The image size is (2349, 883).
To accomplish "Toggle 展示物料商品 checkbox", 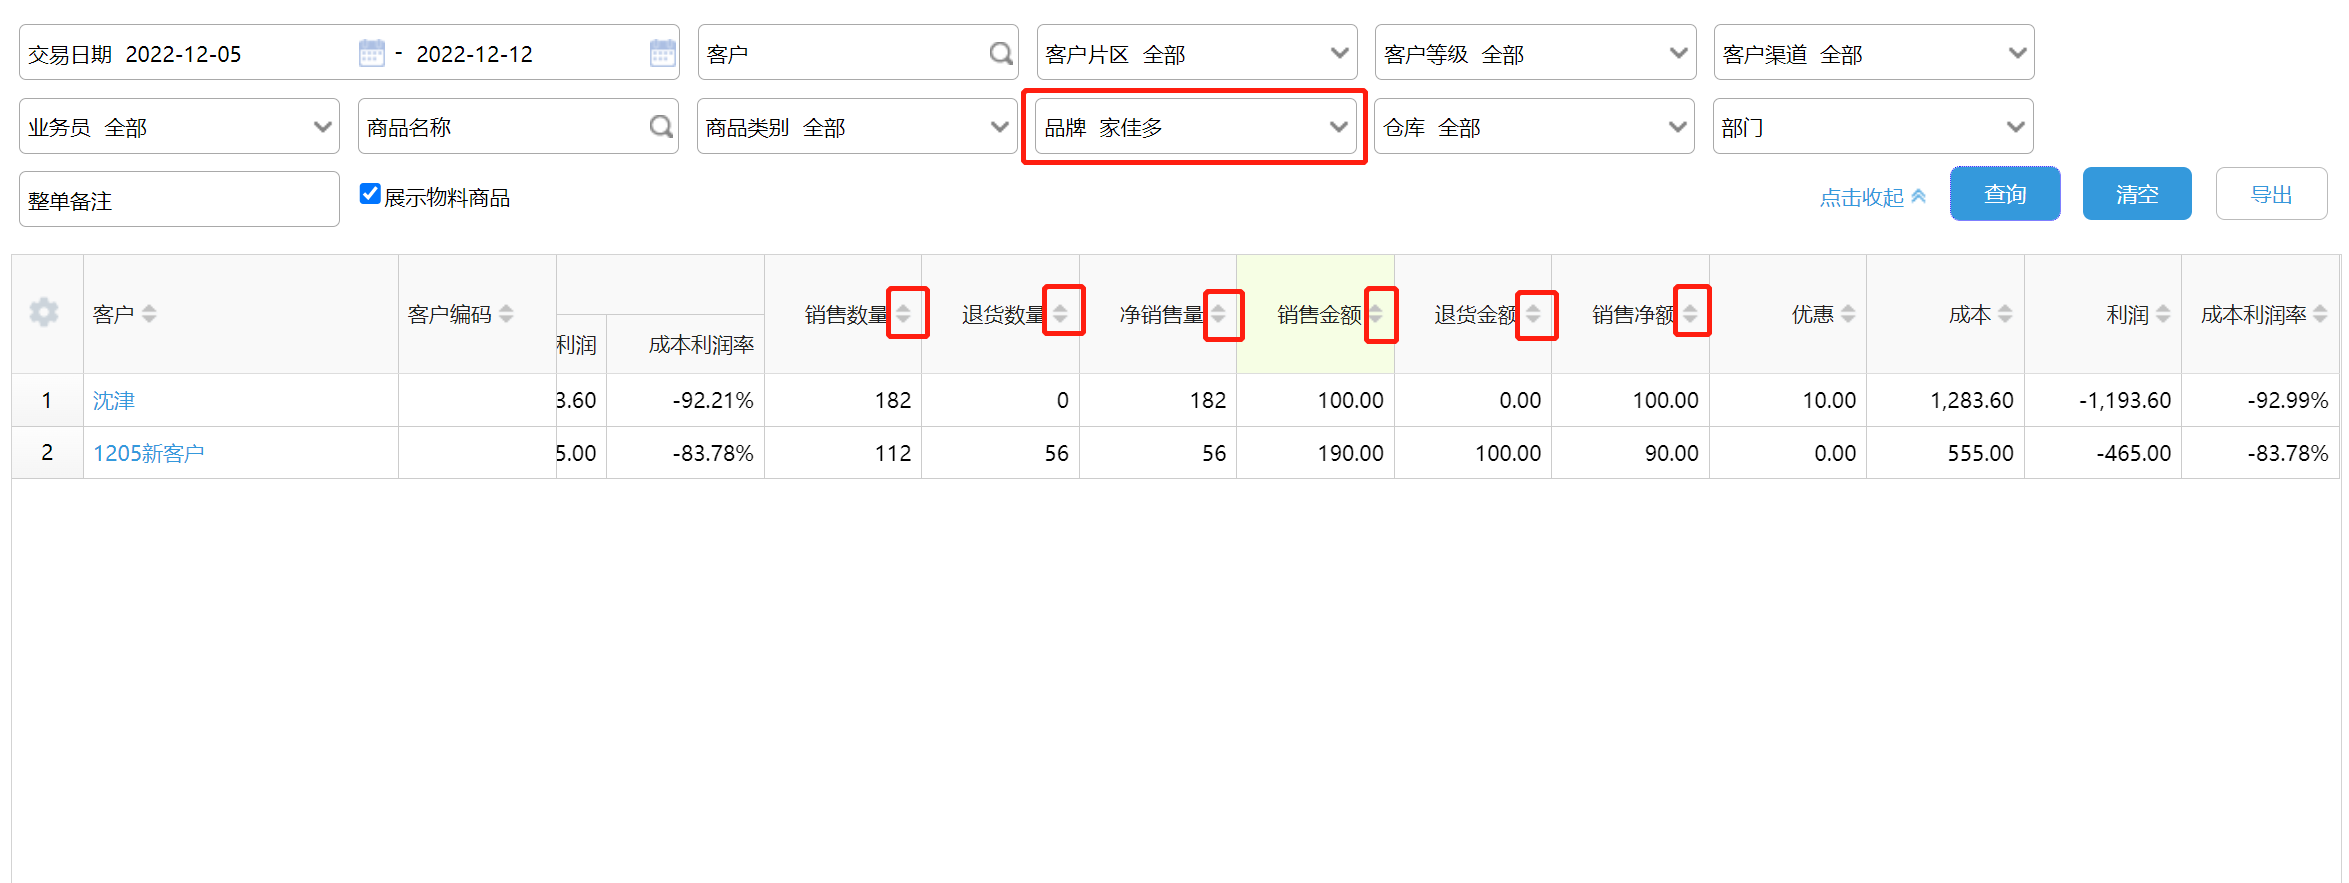I will [x=370, y=194].
